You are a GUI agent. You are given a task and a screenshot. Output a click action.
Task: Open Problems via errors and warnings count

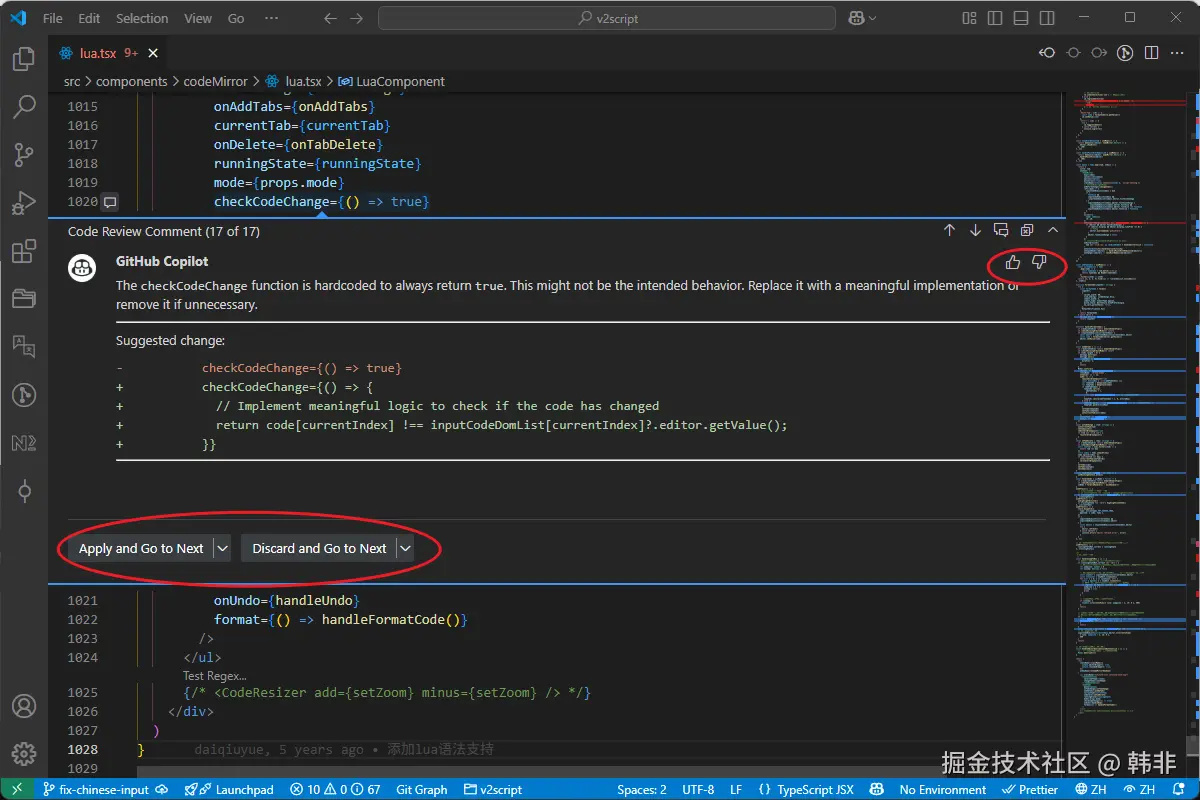pos(335,789)
